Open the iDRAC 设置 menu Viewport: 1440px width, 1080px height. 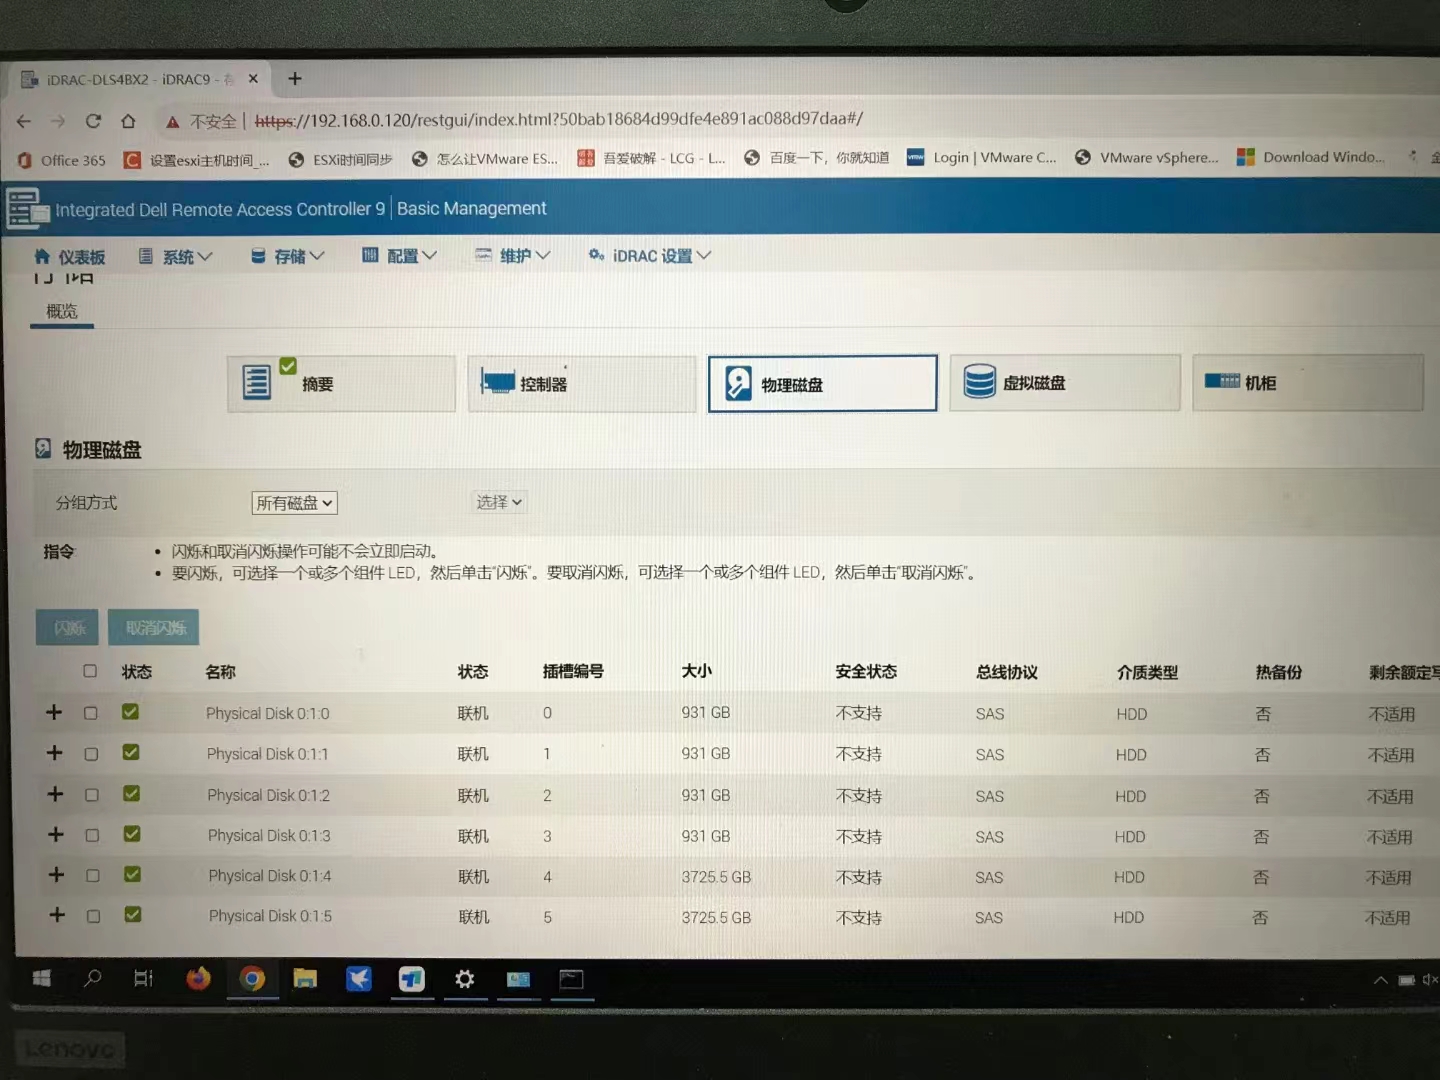click(x=651, y=256)
